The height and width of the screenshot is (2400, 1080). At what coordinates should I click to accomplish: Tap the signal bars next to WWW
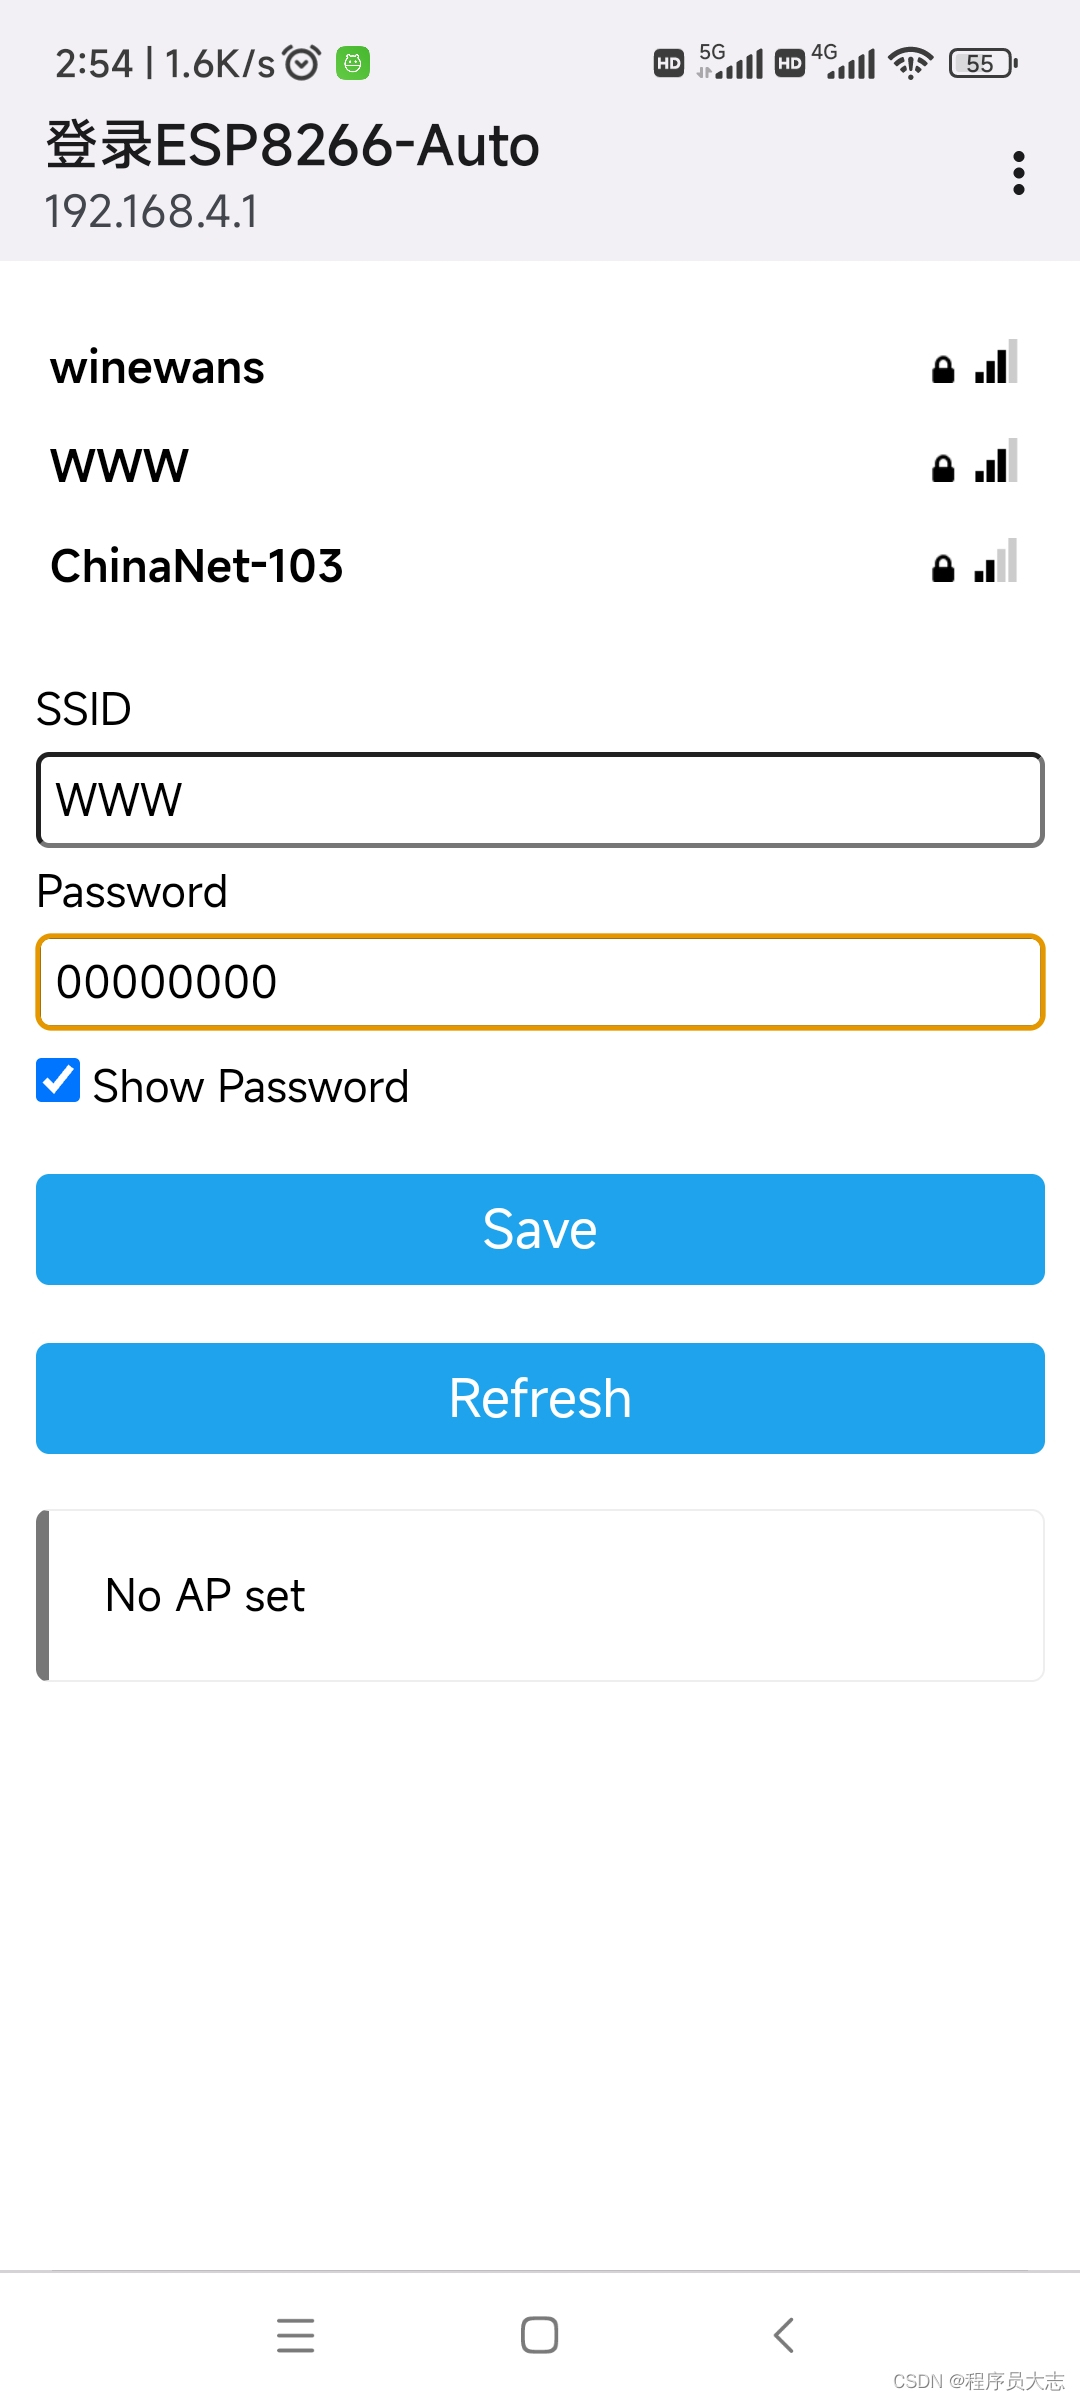pos(996,461)
